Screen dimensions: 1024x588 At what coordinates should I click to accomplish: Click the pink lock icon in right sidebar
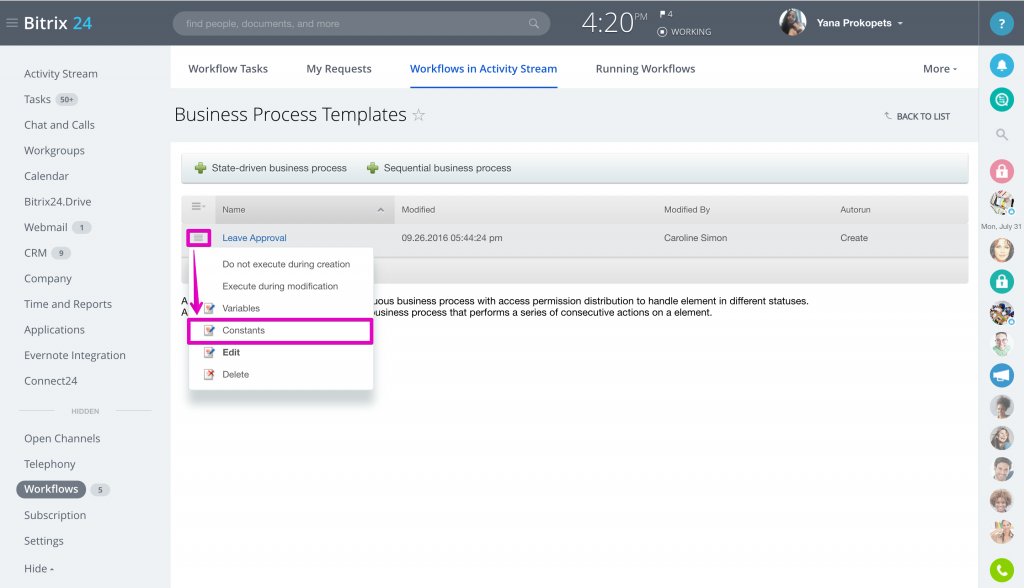pos(1001,171)
